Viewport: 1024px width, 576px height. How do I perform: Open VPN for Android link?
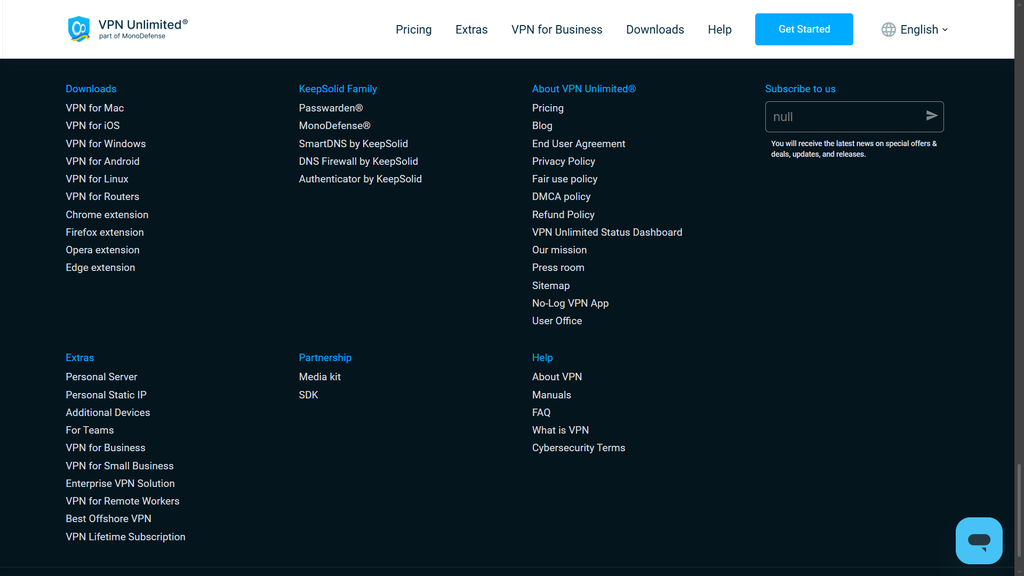point(103,161)
